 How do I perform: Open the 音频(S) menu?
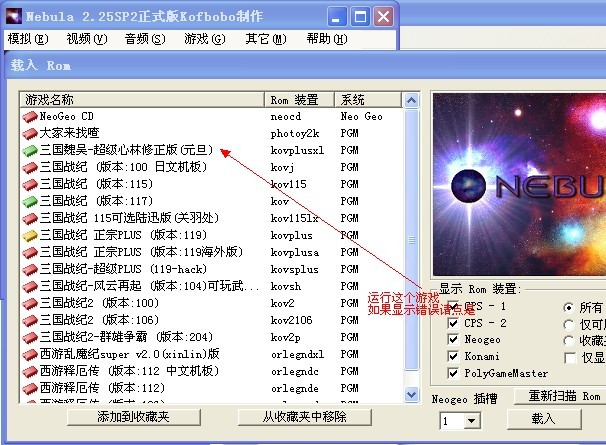[x=145, y=39]
